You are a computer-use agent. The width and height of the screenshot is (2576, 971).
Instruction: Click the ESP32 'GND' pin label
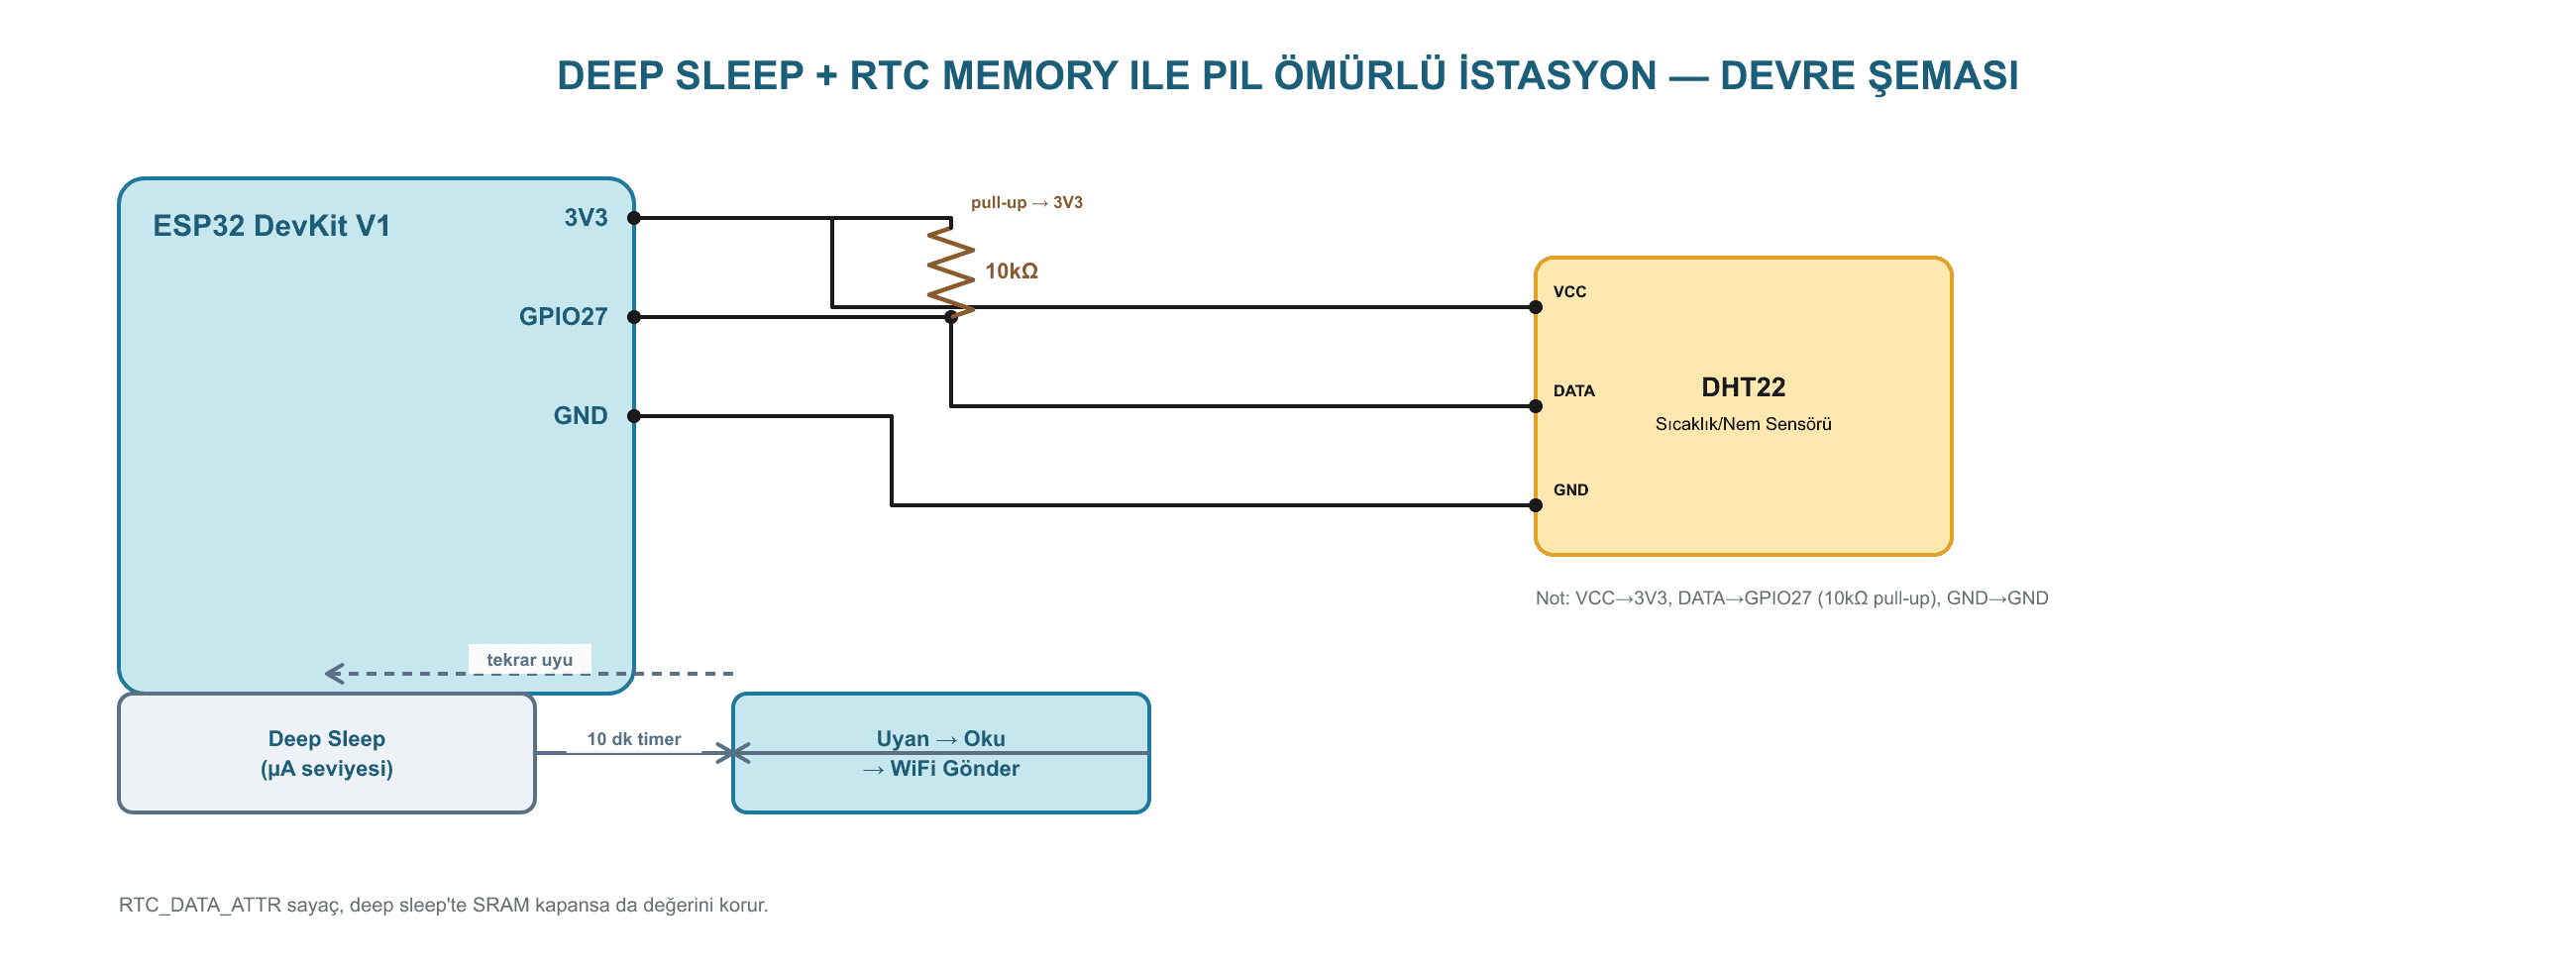(x=580, y=416)
